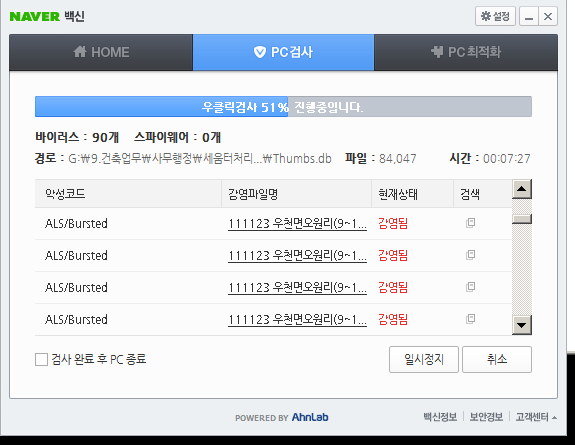
Task: Click the search icon in third ALS/Bursted row
Action: point(470,287)
